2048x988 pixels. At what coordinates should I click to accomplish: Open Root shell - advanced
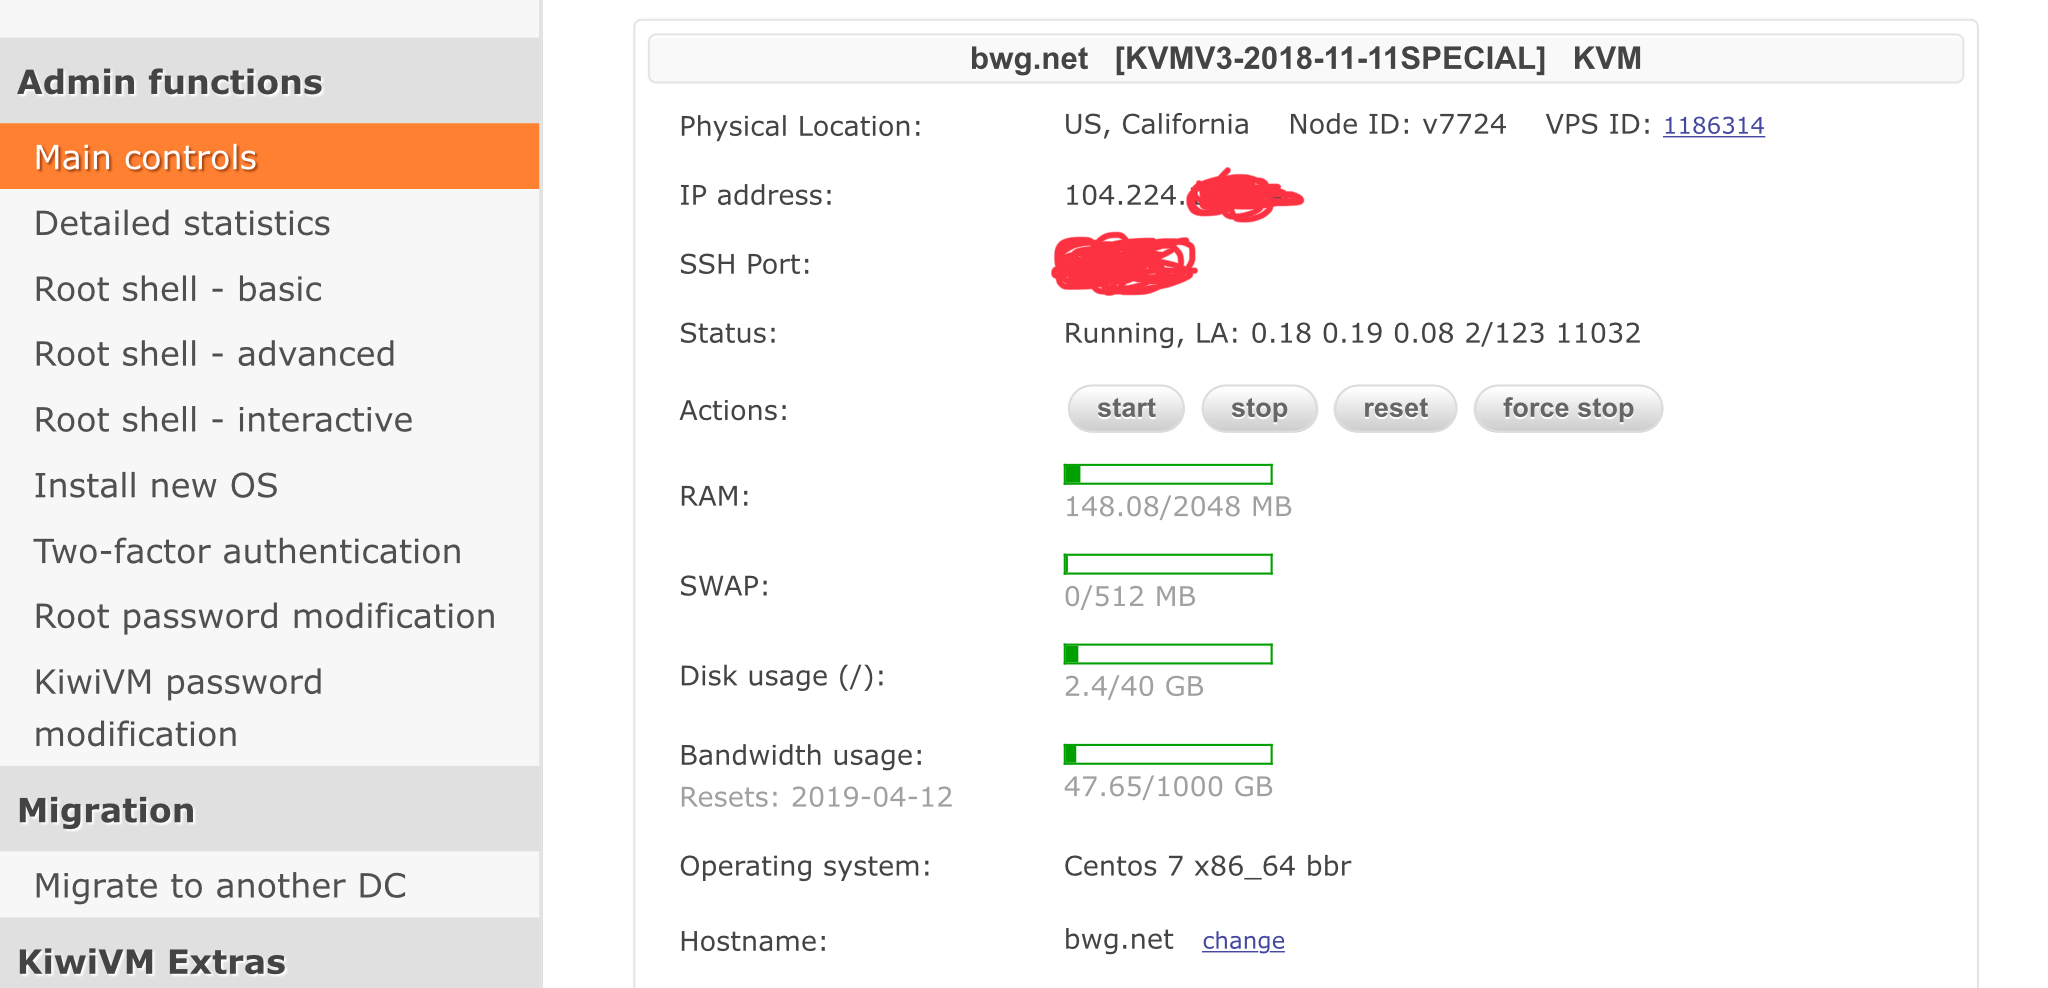click(214, 354)
